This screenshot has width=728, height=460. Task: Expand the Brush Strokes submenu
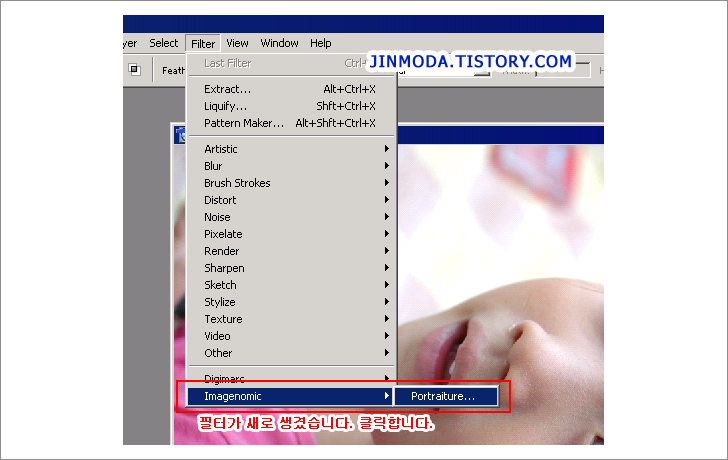(291, 183)
